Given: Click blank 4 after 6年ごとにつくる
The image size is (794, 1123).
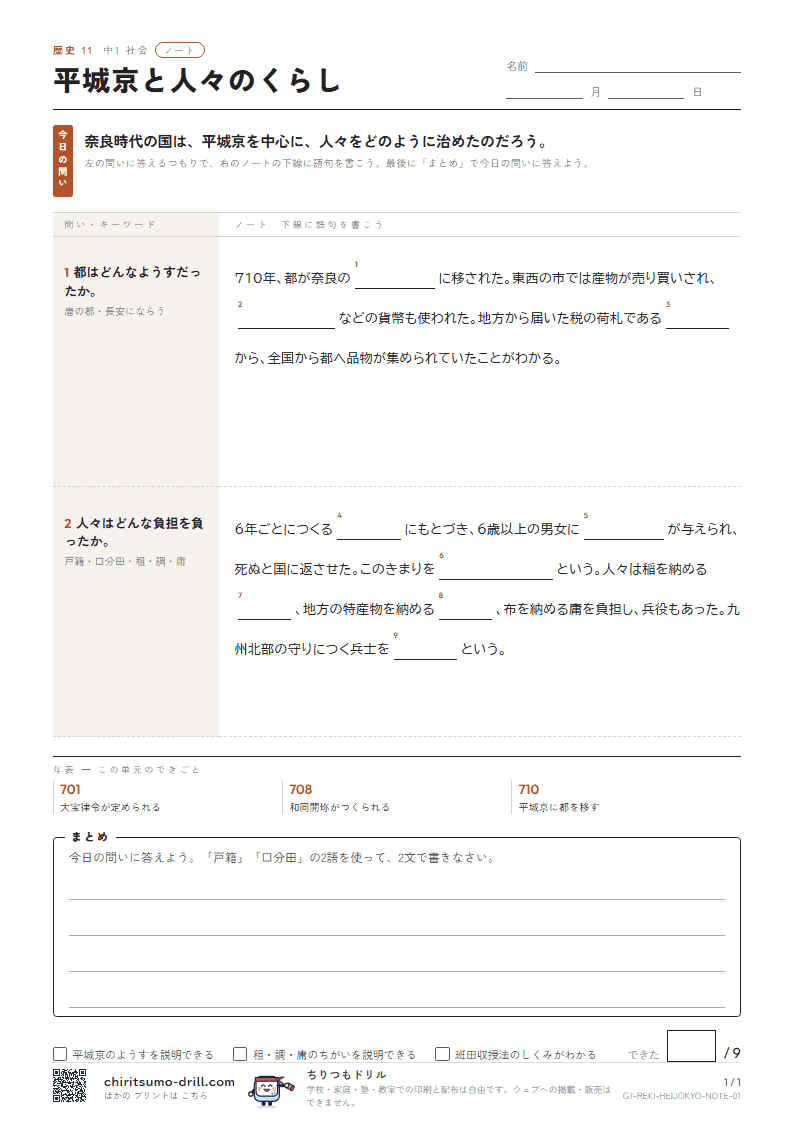Looking at the screenshot, I should tap(369, 529).
